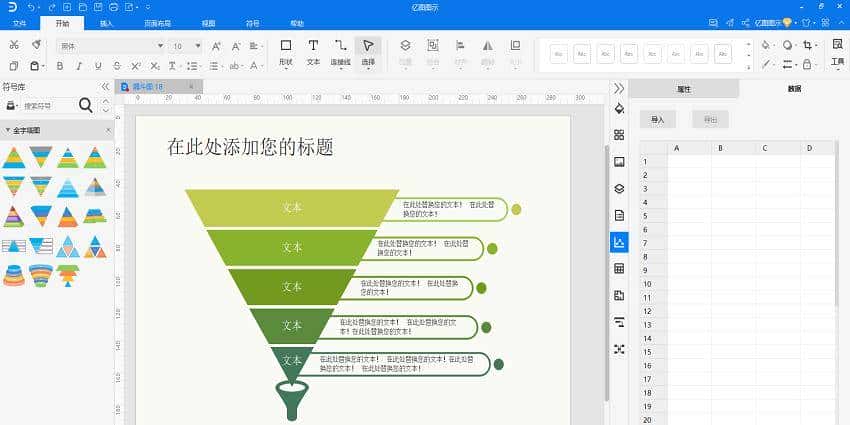Click the Export (导出) button
The height and width of the screenshot is (425, 850).
coord(710,119)
